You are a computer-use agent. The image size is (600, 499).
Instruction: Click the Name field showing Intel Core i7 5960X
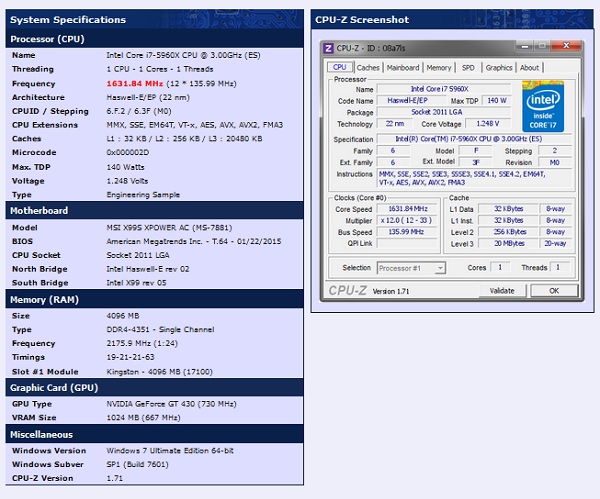444,89
